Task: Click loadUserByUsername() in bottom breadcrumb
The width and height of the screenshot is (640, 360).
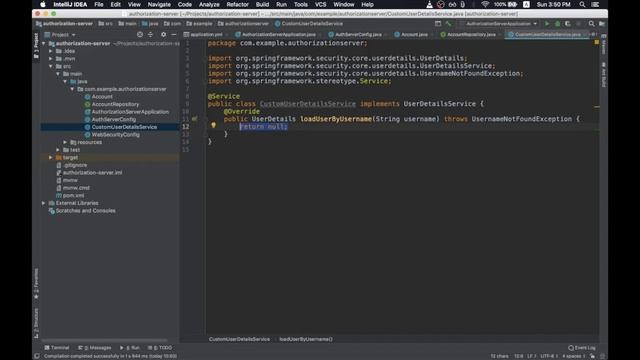Action: click(x=306, y=339)
